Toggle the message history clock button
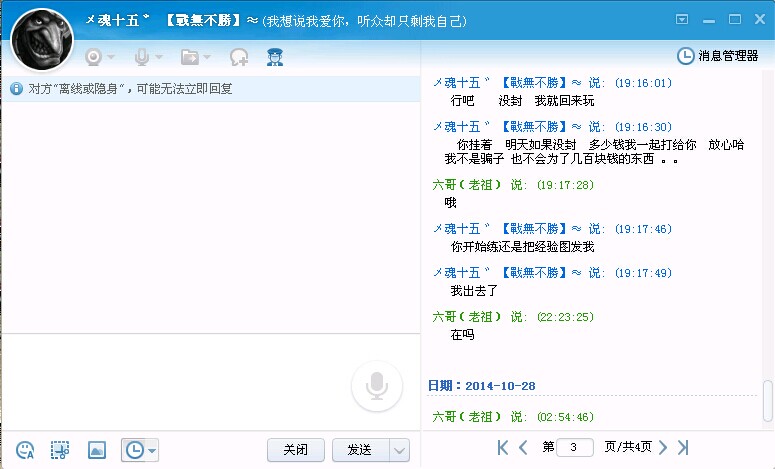This screenshot has height=469, width=775. tap(133, 450)
